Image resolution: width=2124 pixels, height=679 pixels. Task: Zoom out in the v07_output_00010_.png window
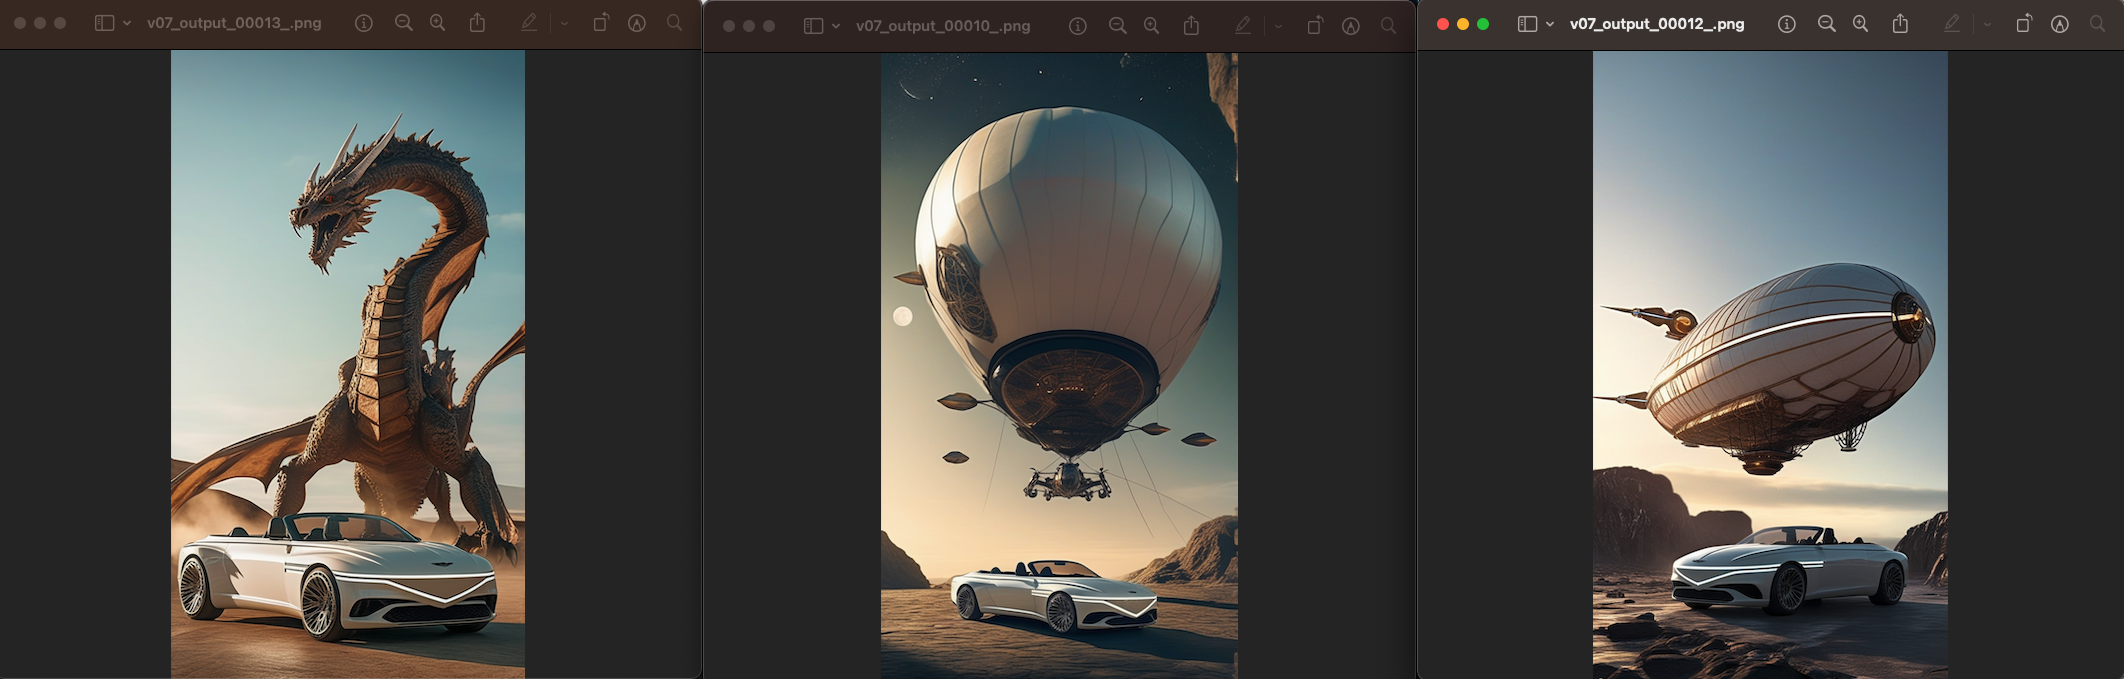tap(1118, 26)
